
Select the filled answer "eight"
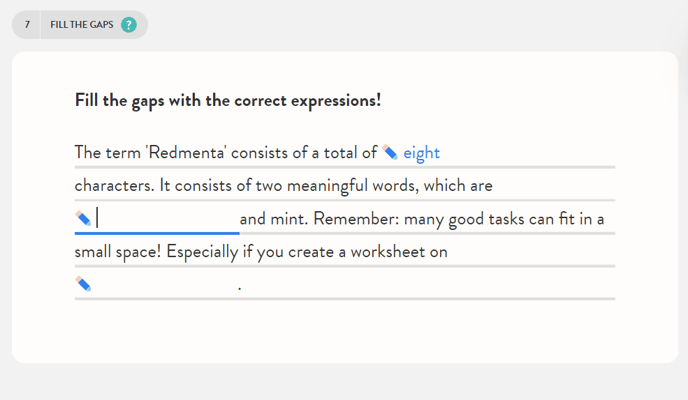[421, 153]
